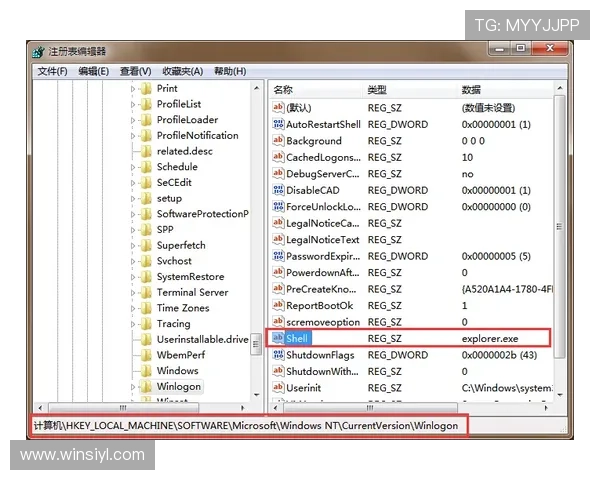Select the SystemRestore key in tree
Image resolution: width=600 pixels, height=480 pixels.
(x=190, y=277)
